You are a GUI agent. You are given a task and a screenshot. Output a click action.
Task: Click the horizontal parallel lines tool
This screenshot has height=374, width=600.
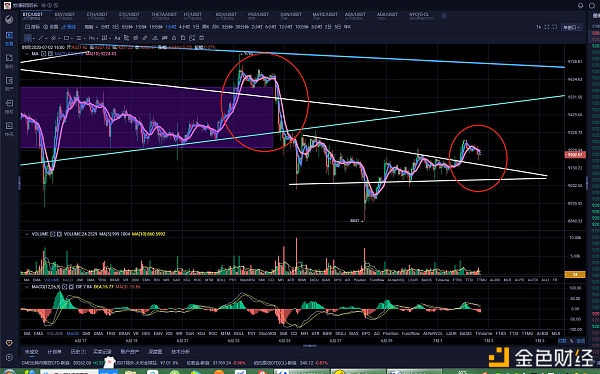pos(79,38)
